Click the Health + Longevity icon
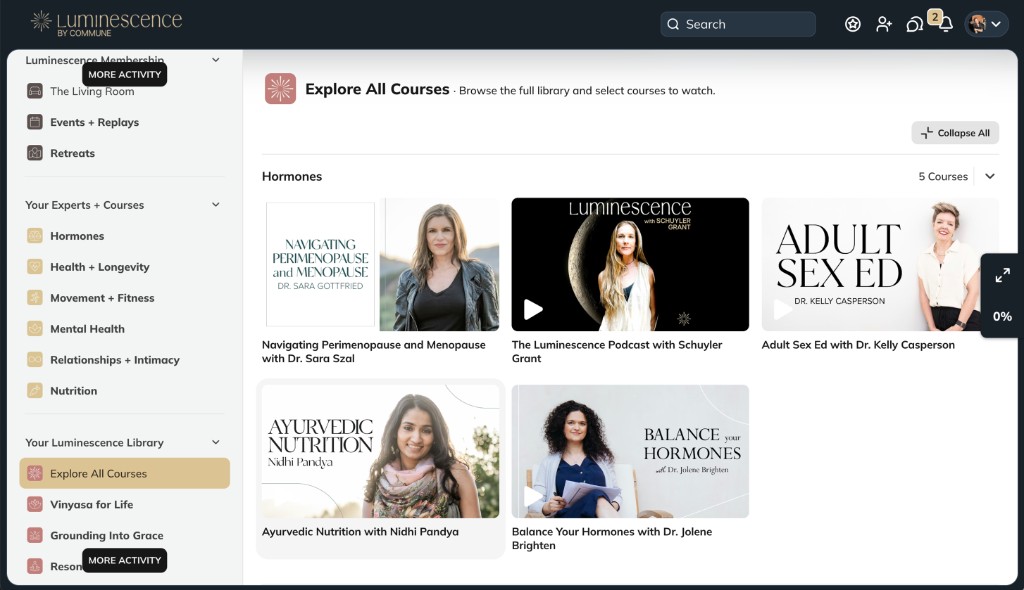Viewport: 1024px width, 590px height. [x=35, y=267]
